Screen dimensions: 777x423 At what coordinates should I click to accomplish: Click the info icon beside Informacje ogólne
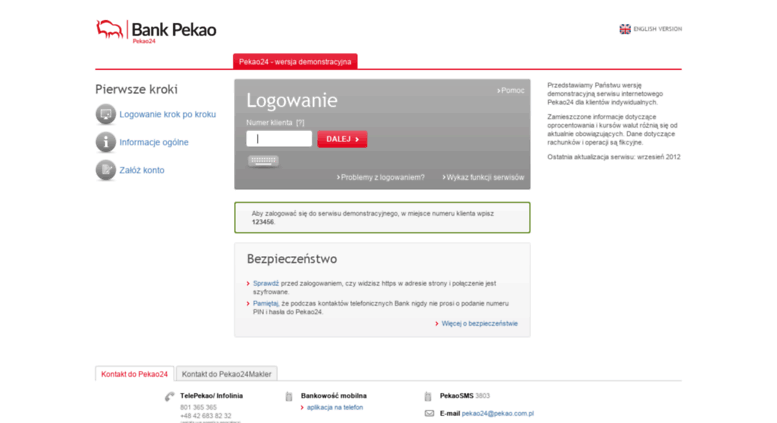coord(106,142)
